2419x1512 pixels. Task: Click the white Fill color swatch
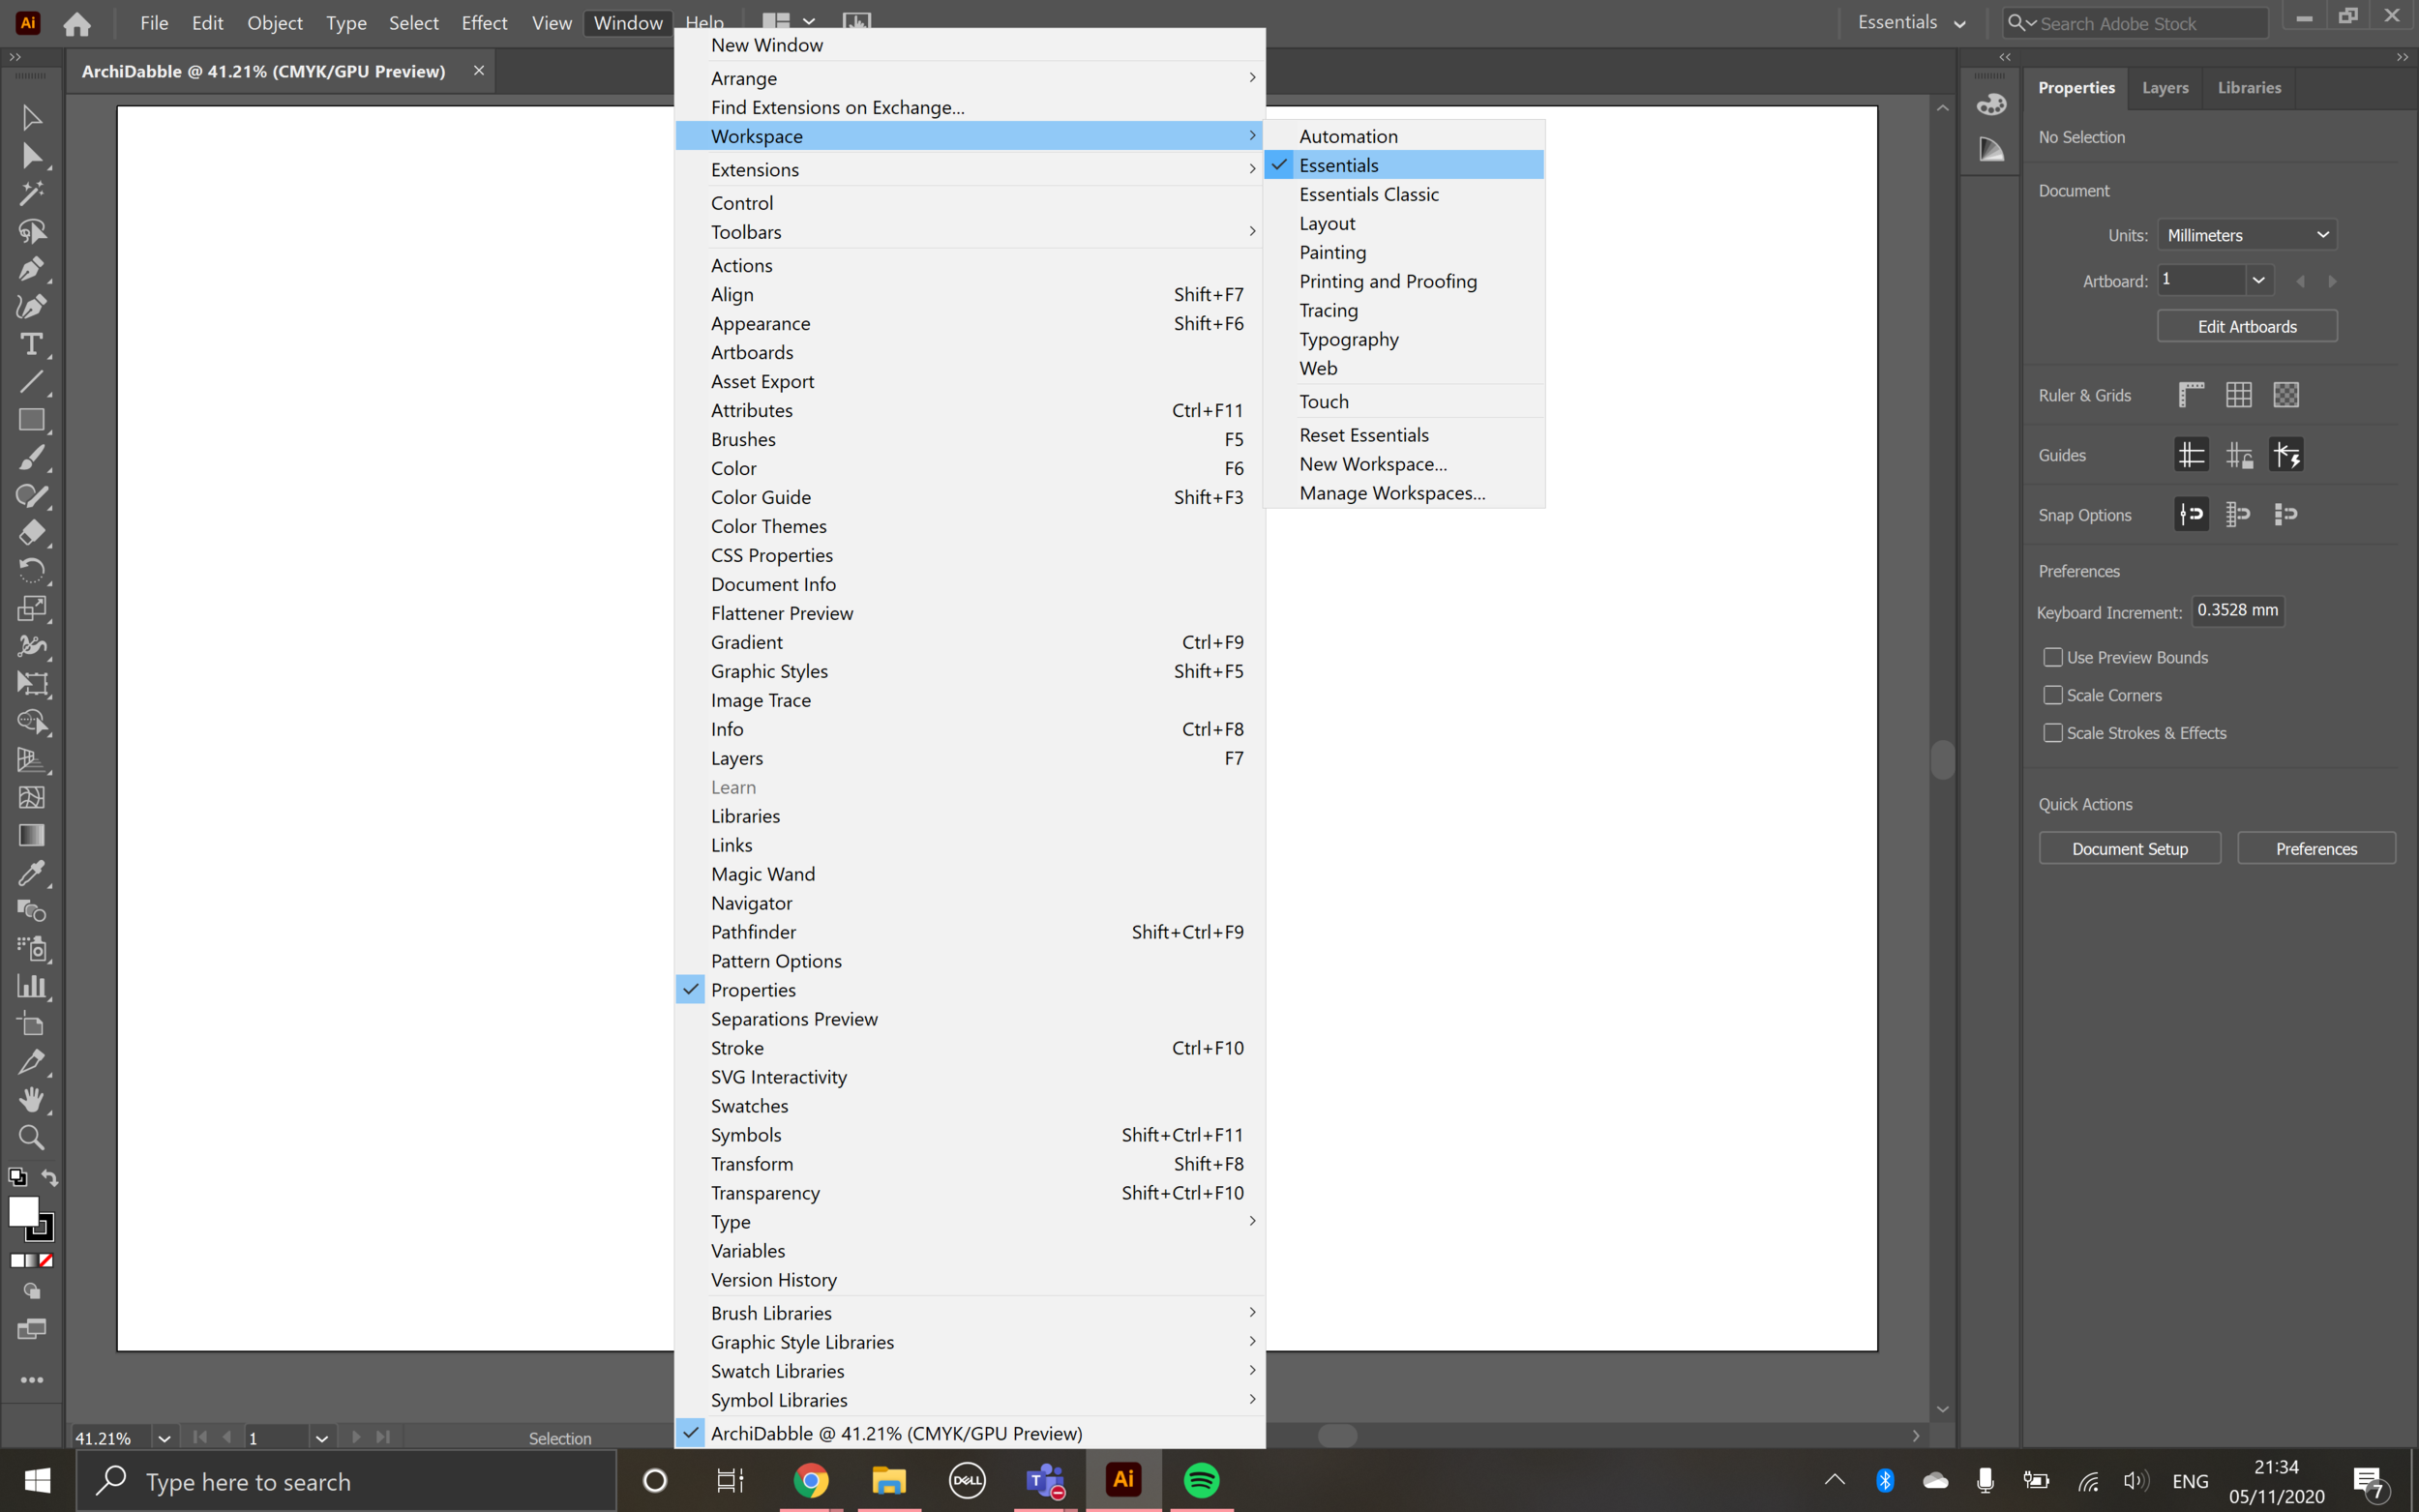pos(23,1211)
